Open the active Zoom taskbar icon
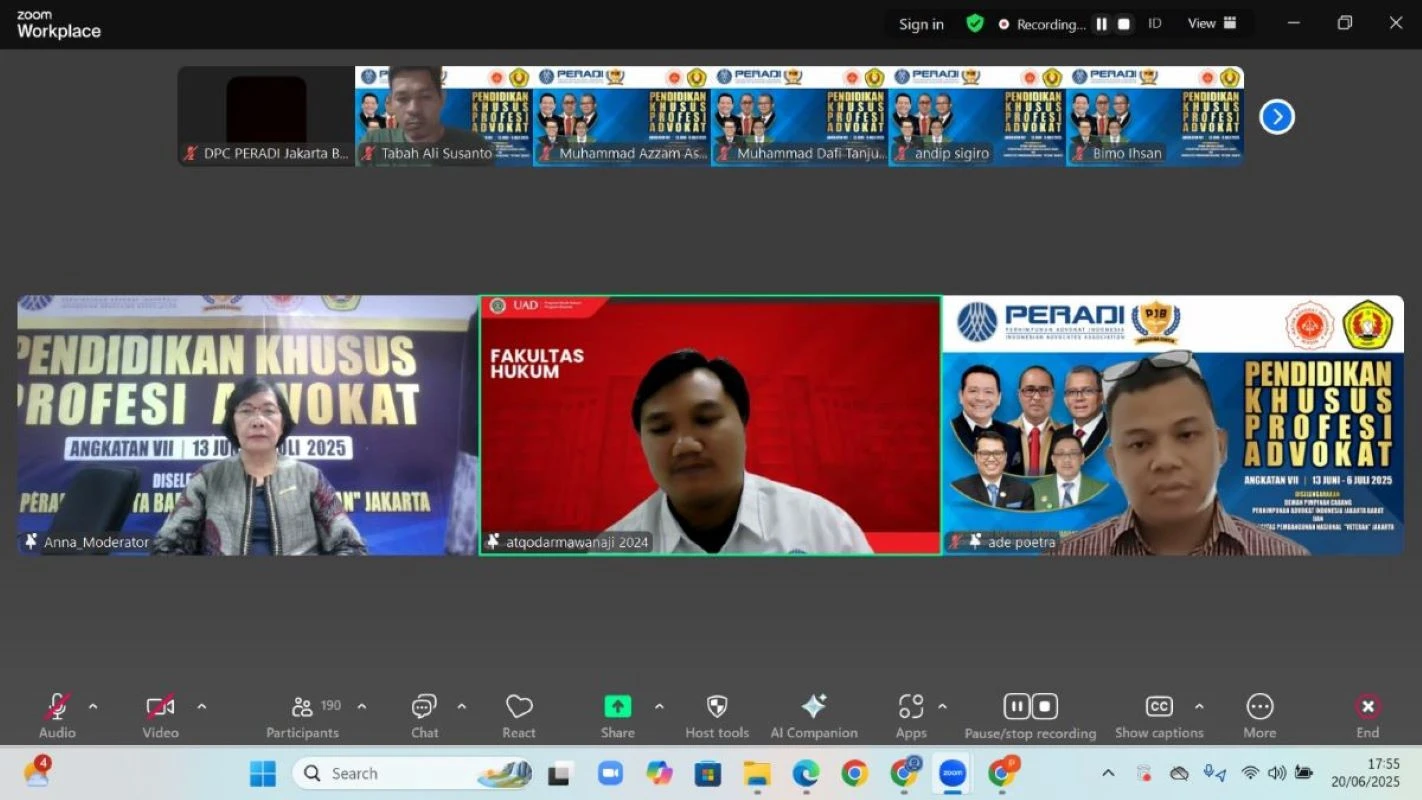 [952, 773]
